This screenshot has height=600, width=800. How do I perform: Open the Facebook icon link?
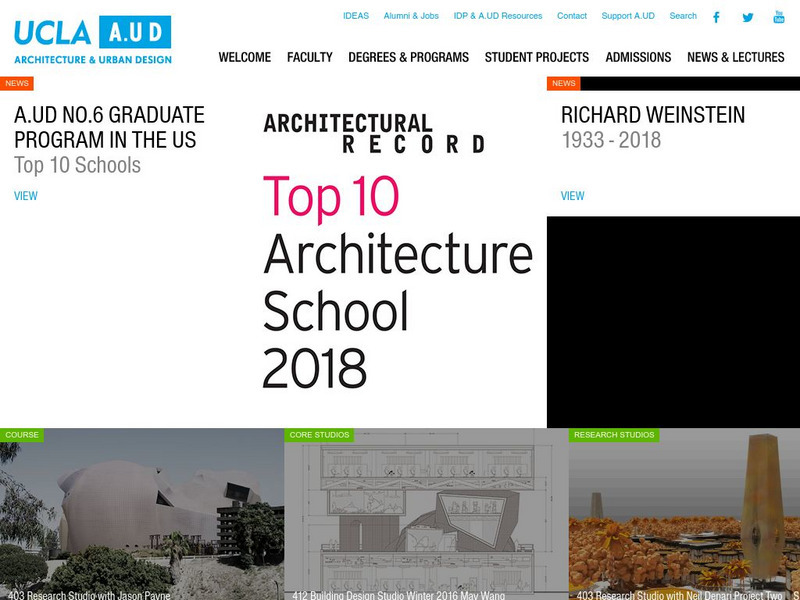716,17
